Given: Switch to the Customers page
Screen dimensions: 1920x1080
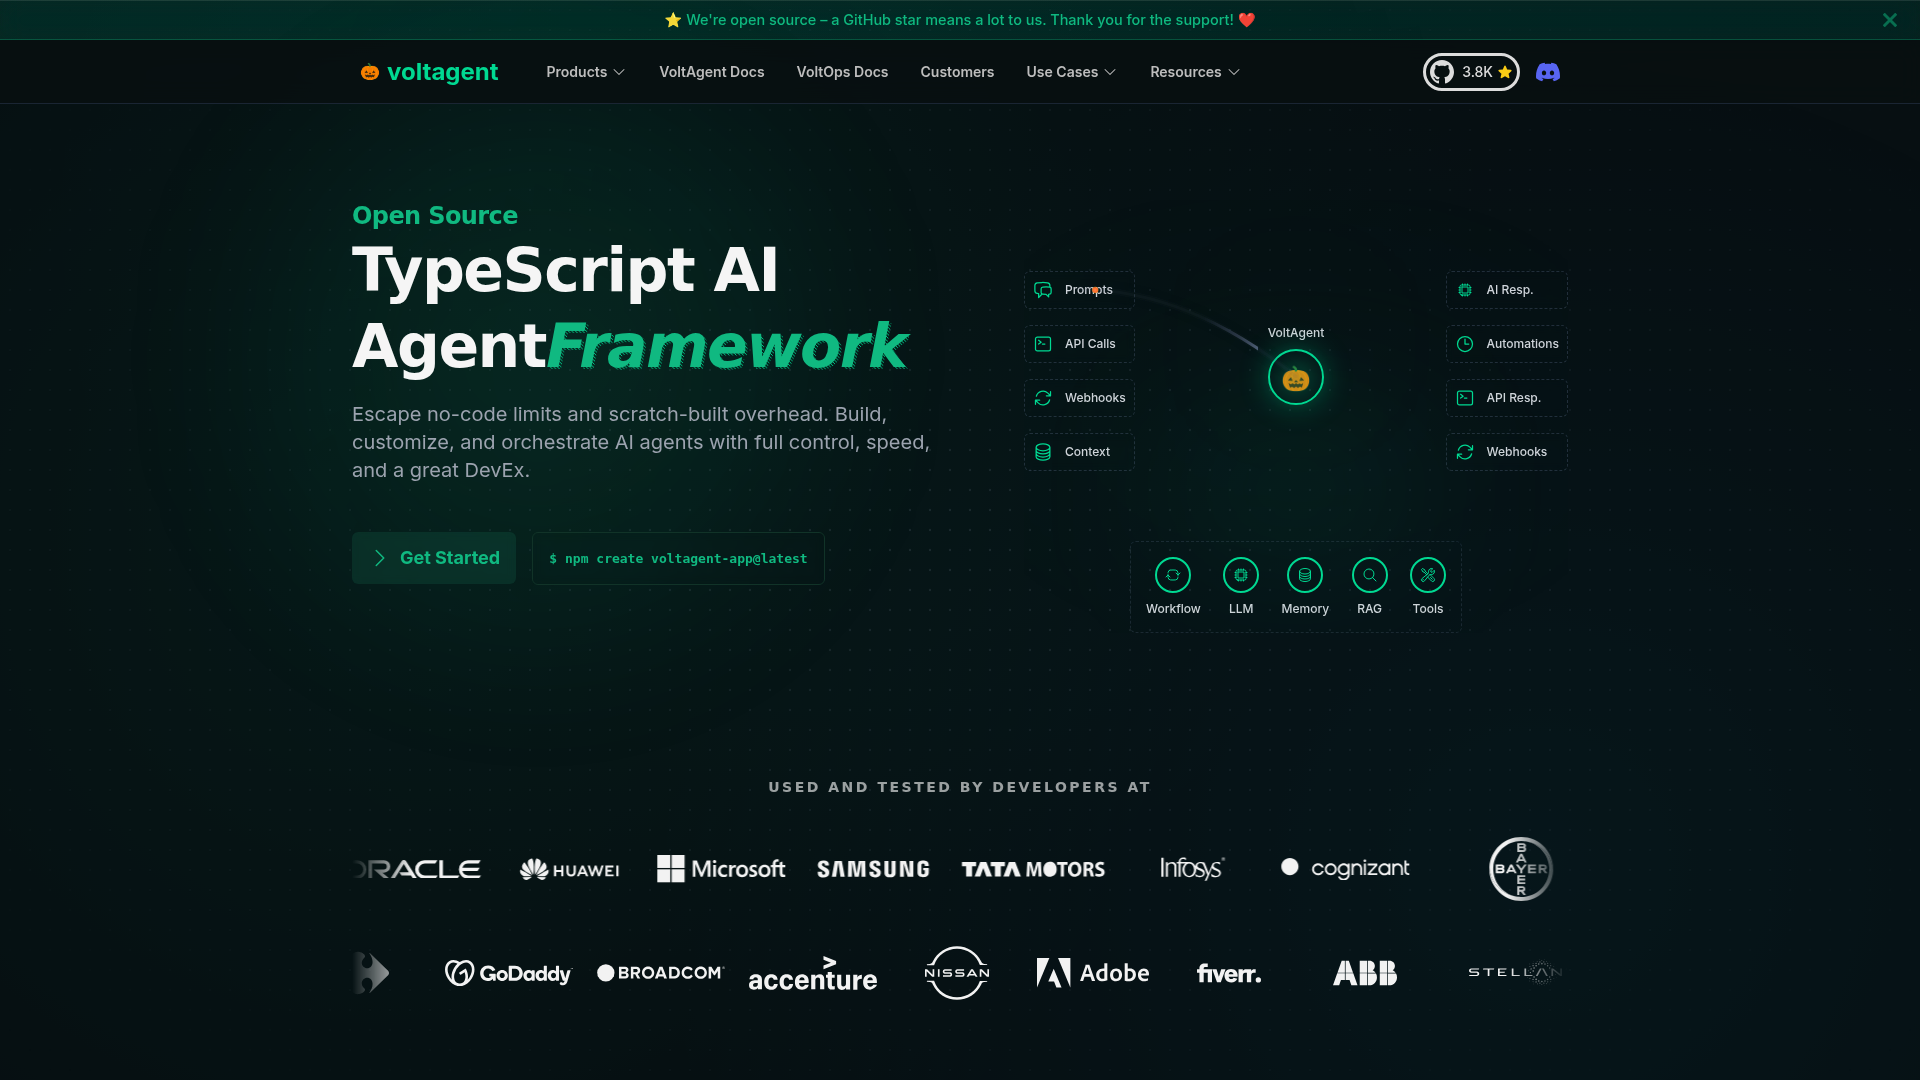Looking at the screenshot, I should pyautogui.click(x=957, y=71).
